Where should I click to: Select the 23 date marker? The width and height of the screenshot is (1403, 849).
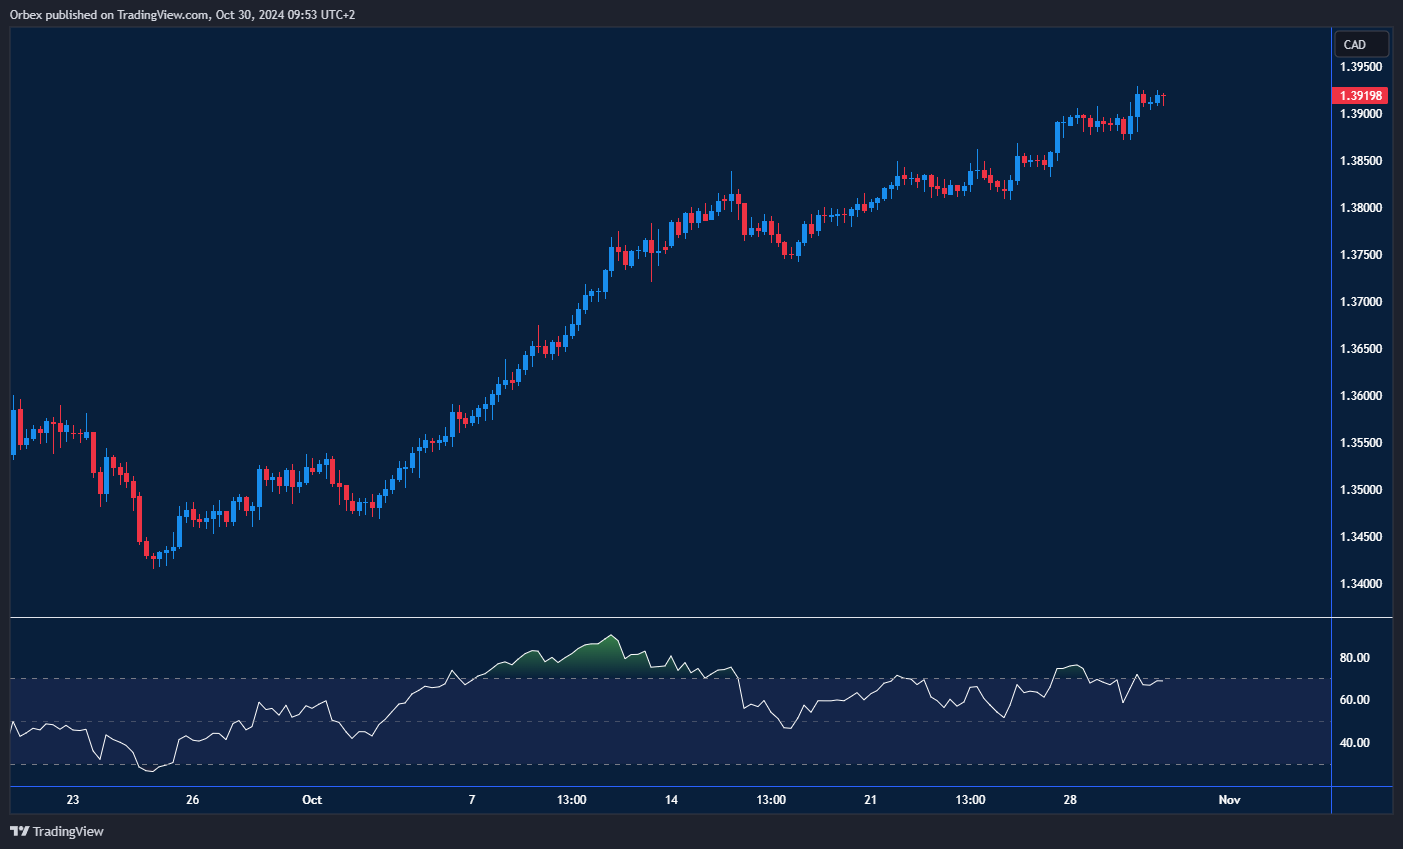coord(73,800)
